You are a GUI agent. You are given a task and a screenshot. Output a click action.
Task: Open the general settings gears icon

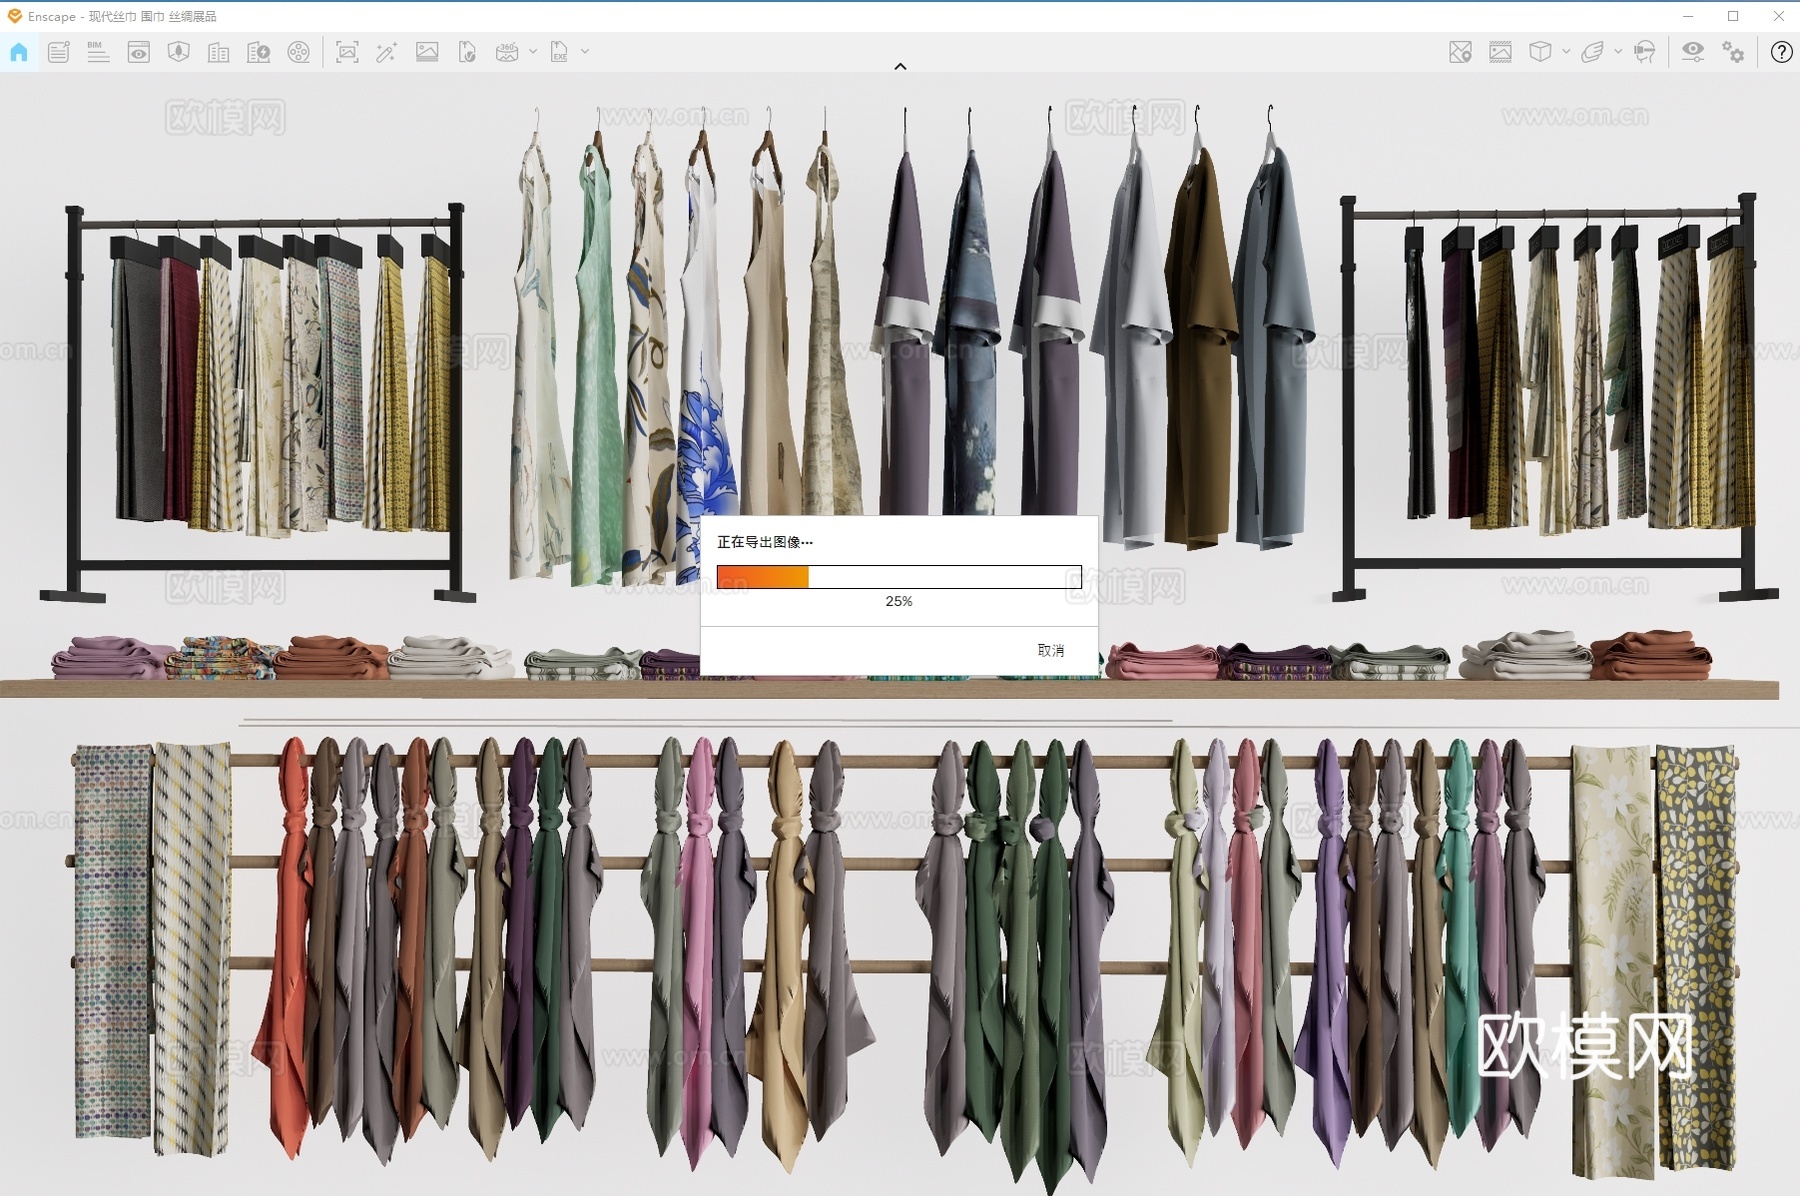[1734, 52]
